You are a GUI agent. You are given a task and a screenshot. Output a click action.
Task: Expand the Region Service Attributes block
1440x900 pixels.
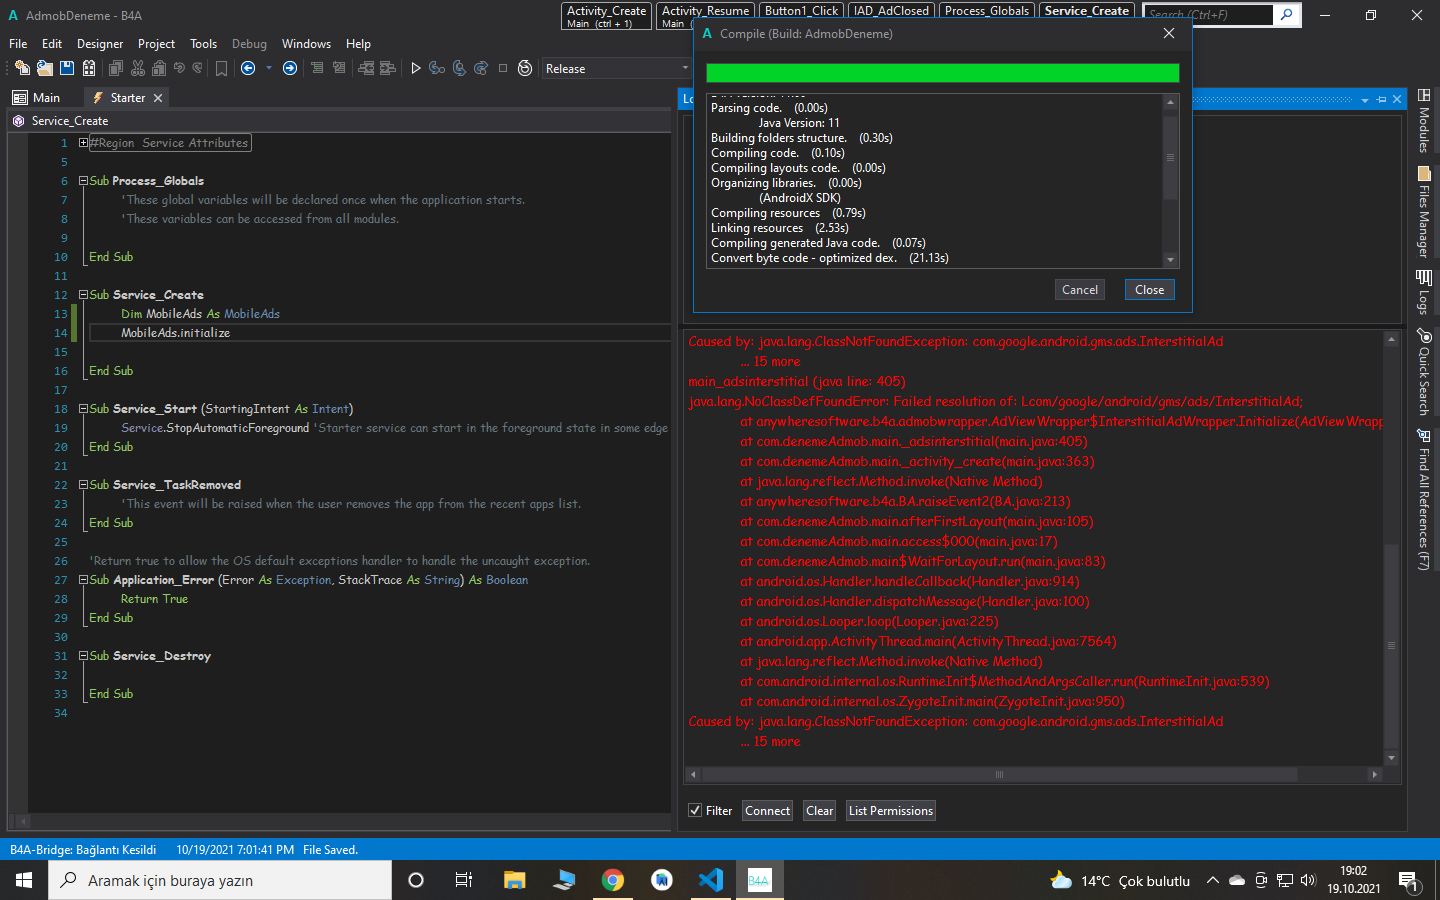pyautogui.click(x=83, y=143)
